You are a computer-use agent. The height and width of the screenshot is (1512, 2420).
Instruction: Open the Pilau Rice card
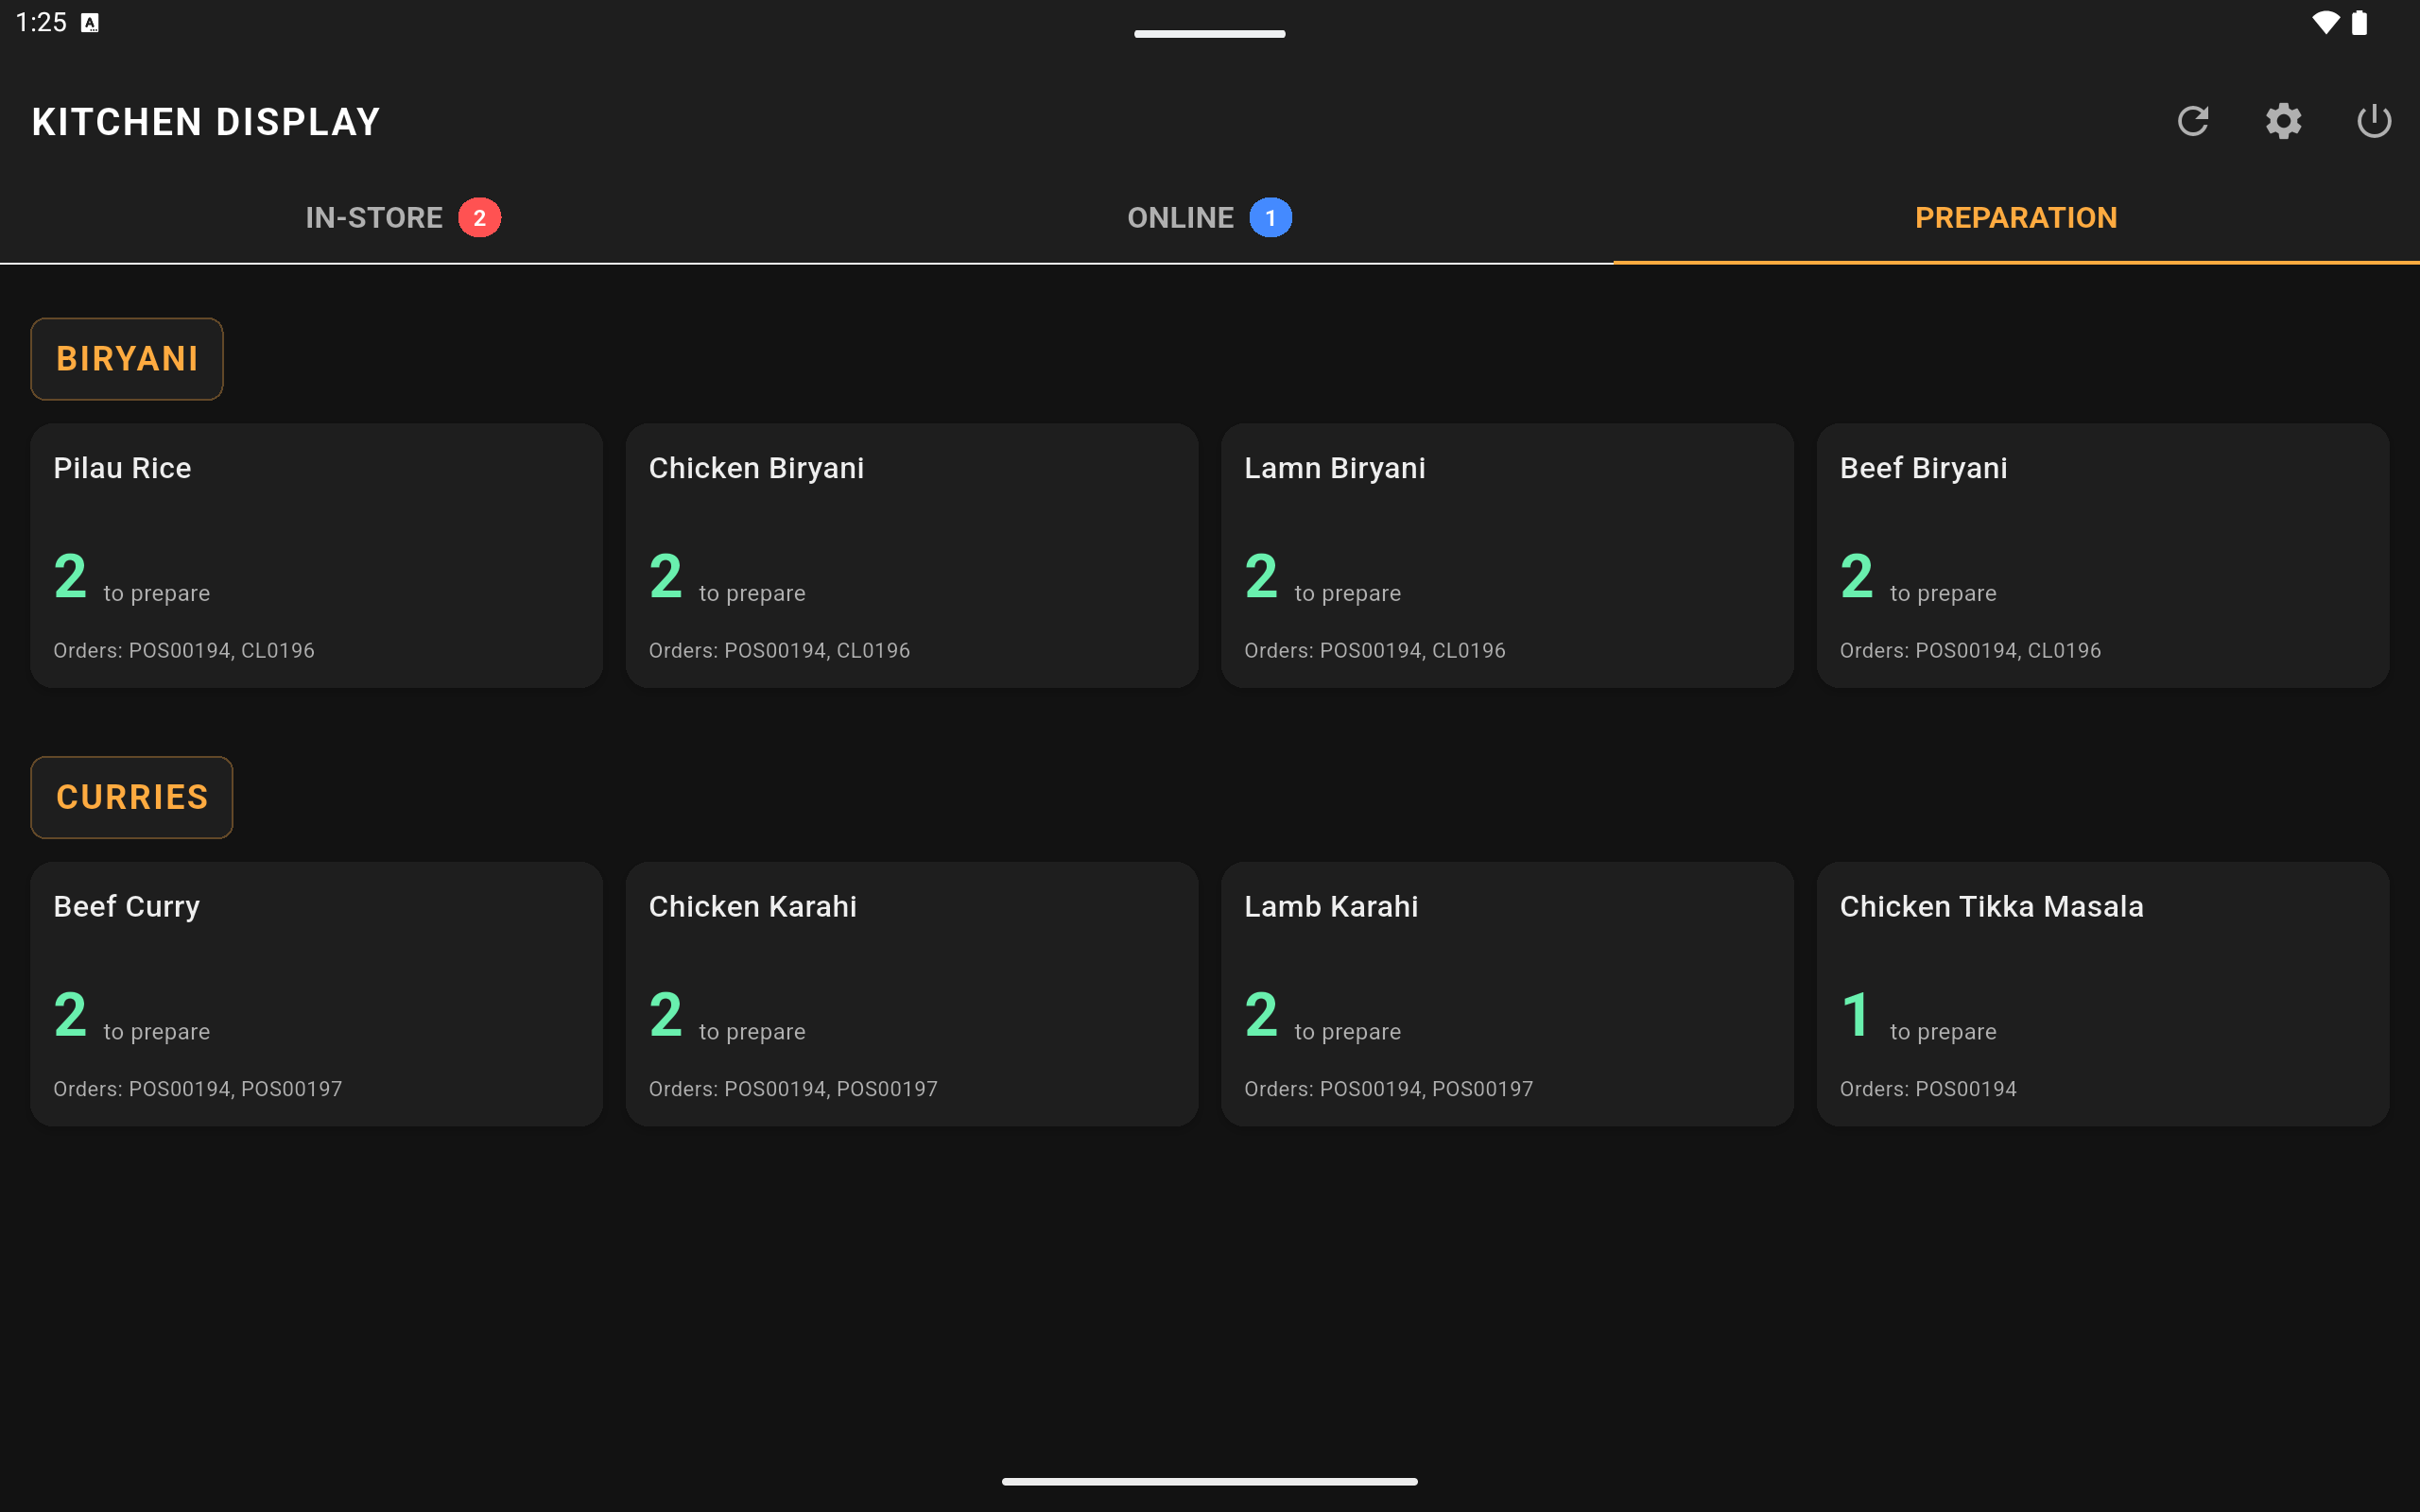(x=316, y=556)
